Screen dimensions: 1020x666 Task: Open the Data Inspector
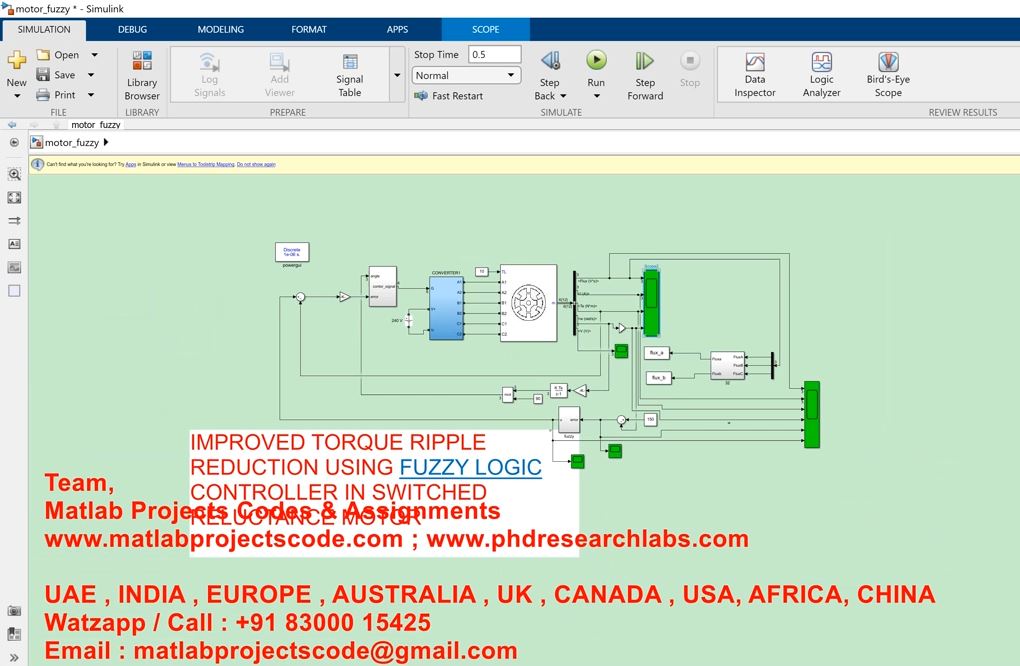click(x=754, y=75)
